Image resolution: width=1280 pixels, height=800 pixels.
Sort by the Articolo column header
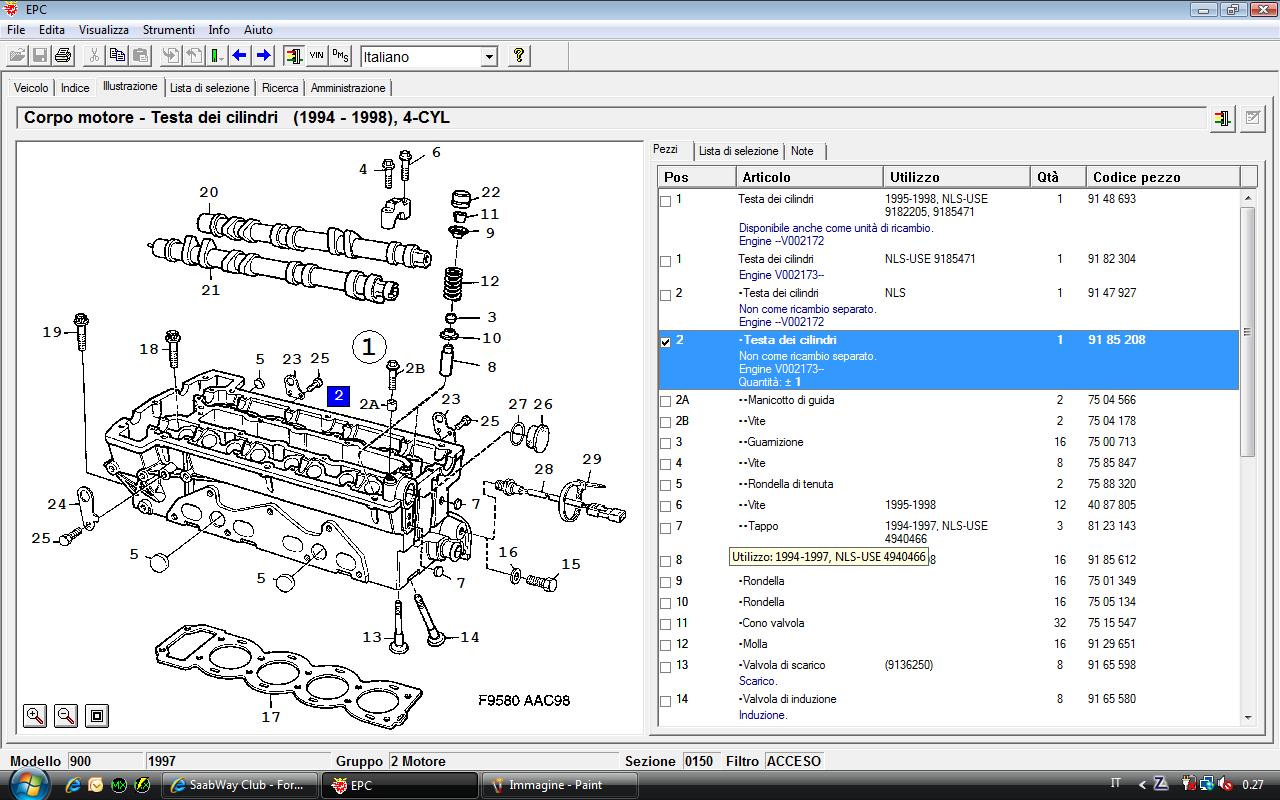(x=811, y=177)
